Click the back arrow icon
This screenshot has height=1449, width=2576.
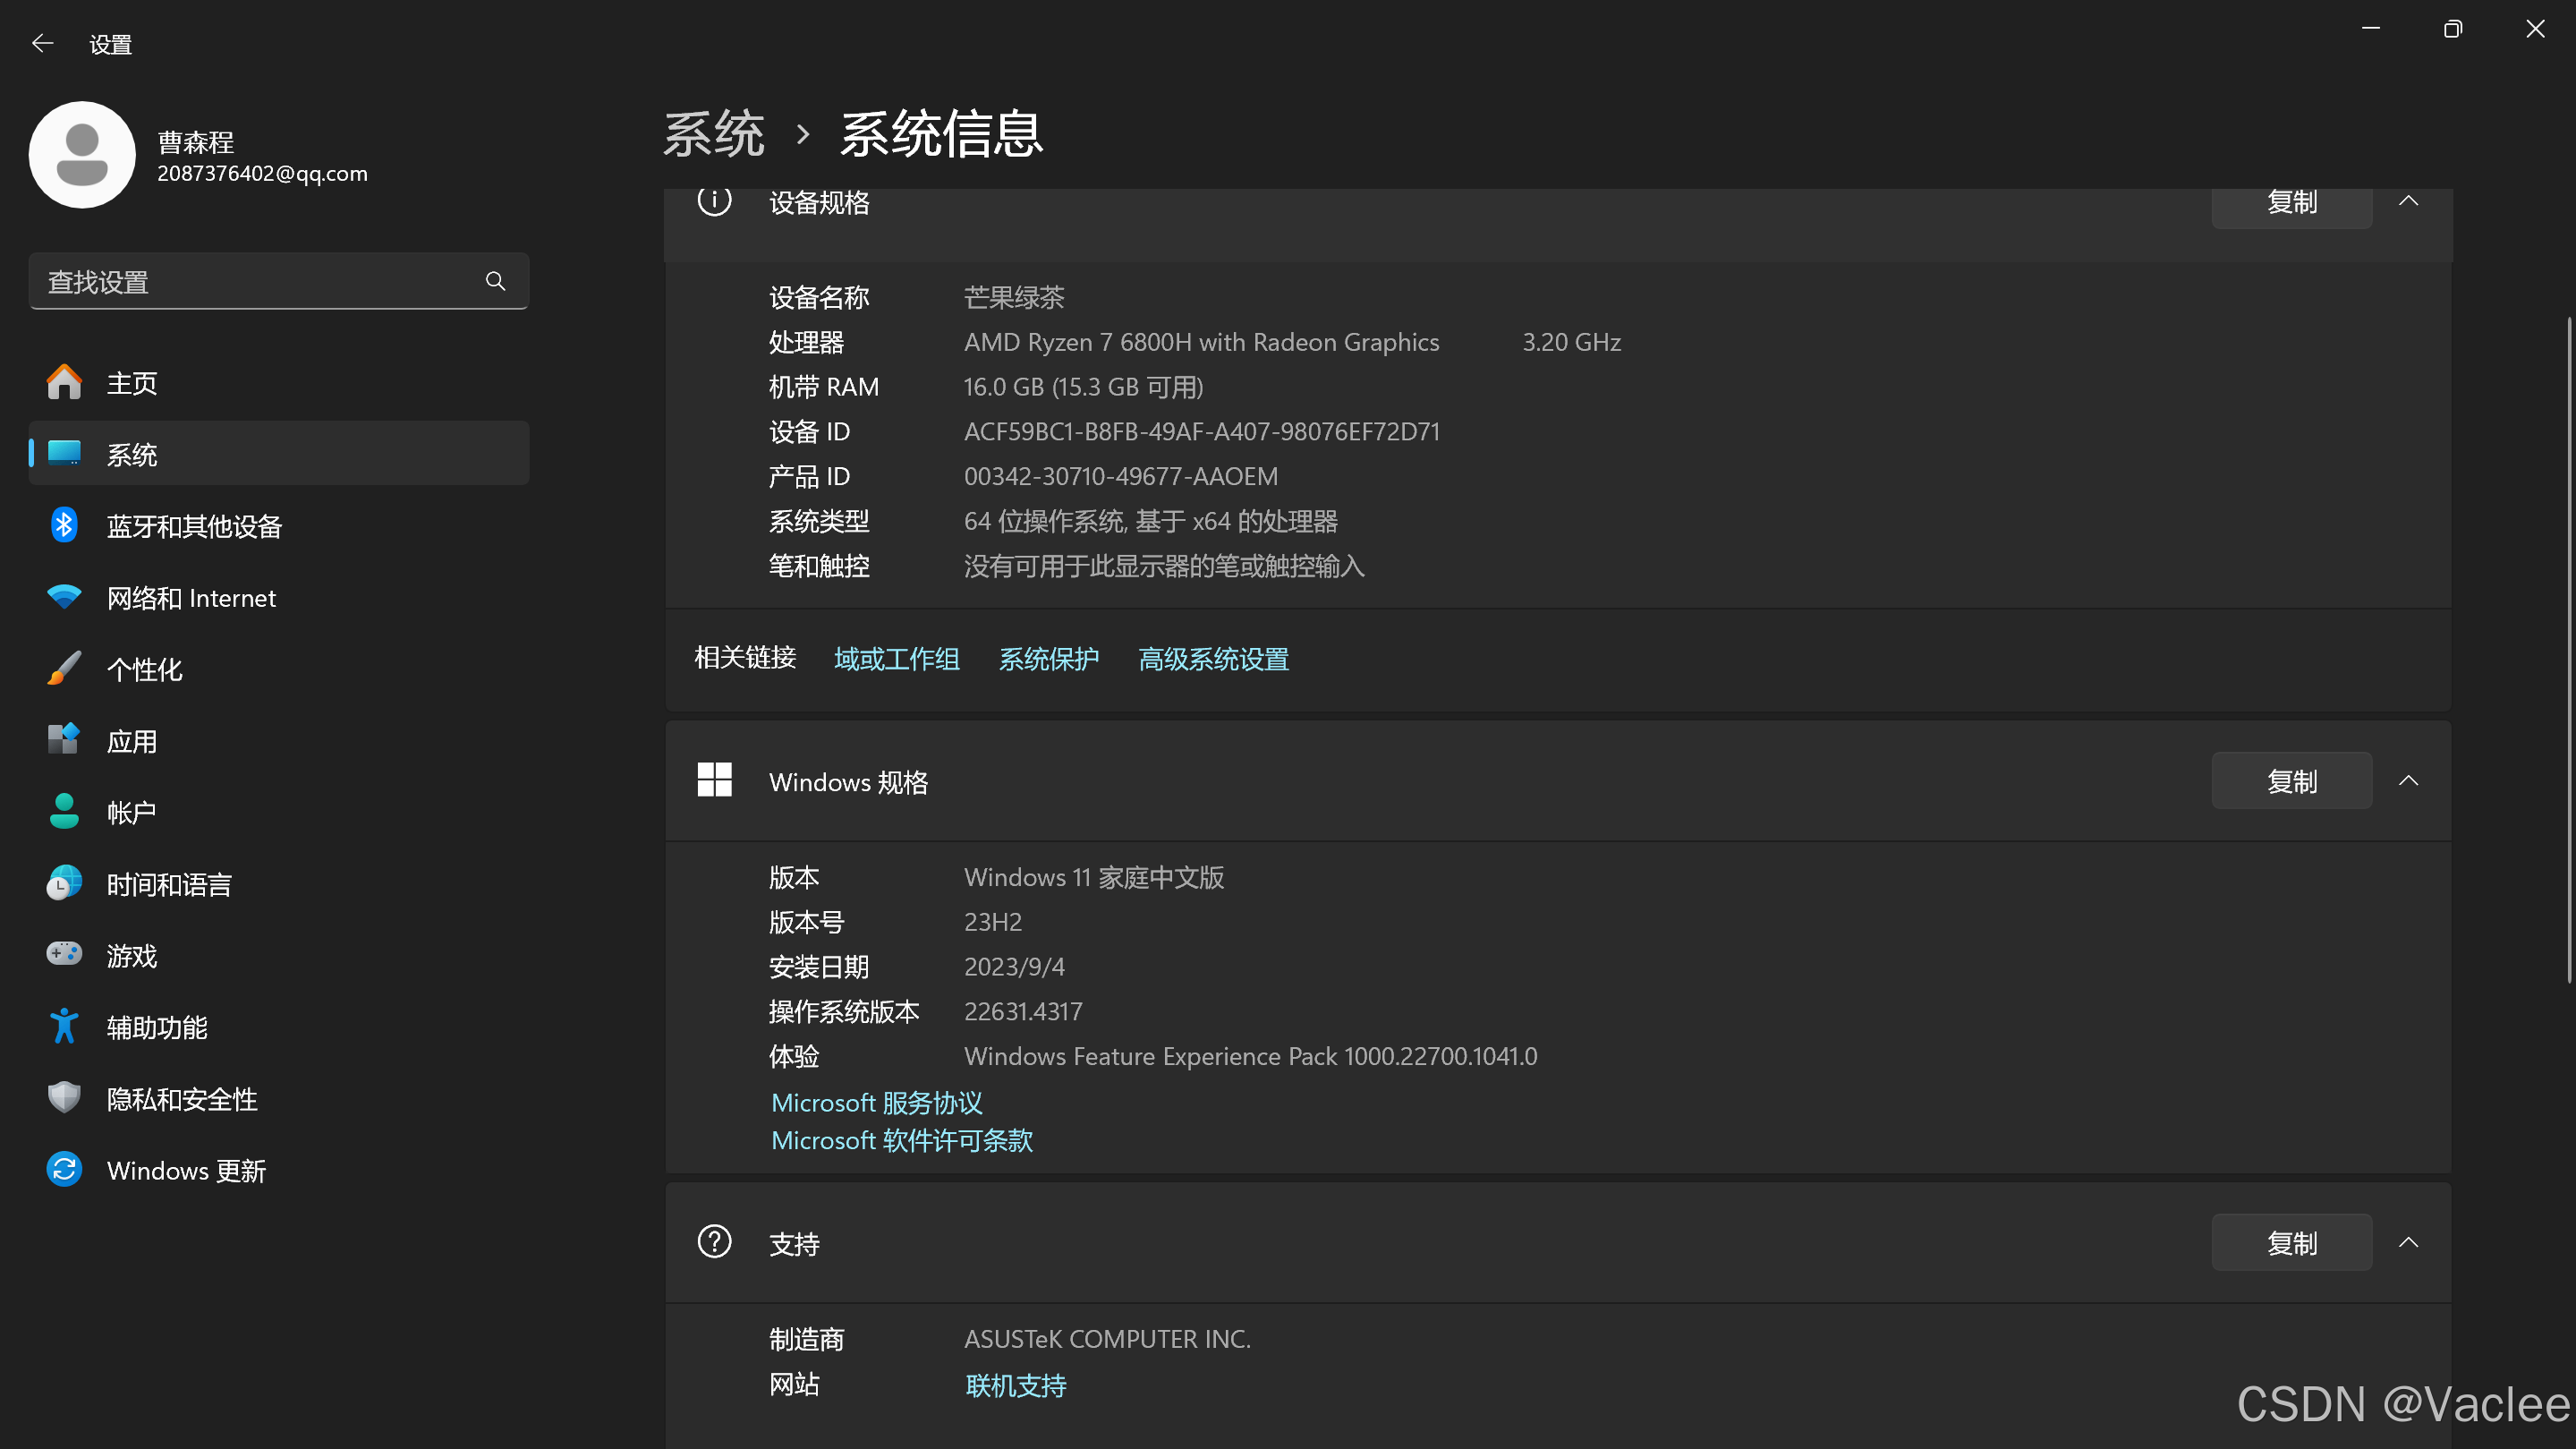coord(42,43)
